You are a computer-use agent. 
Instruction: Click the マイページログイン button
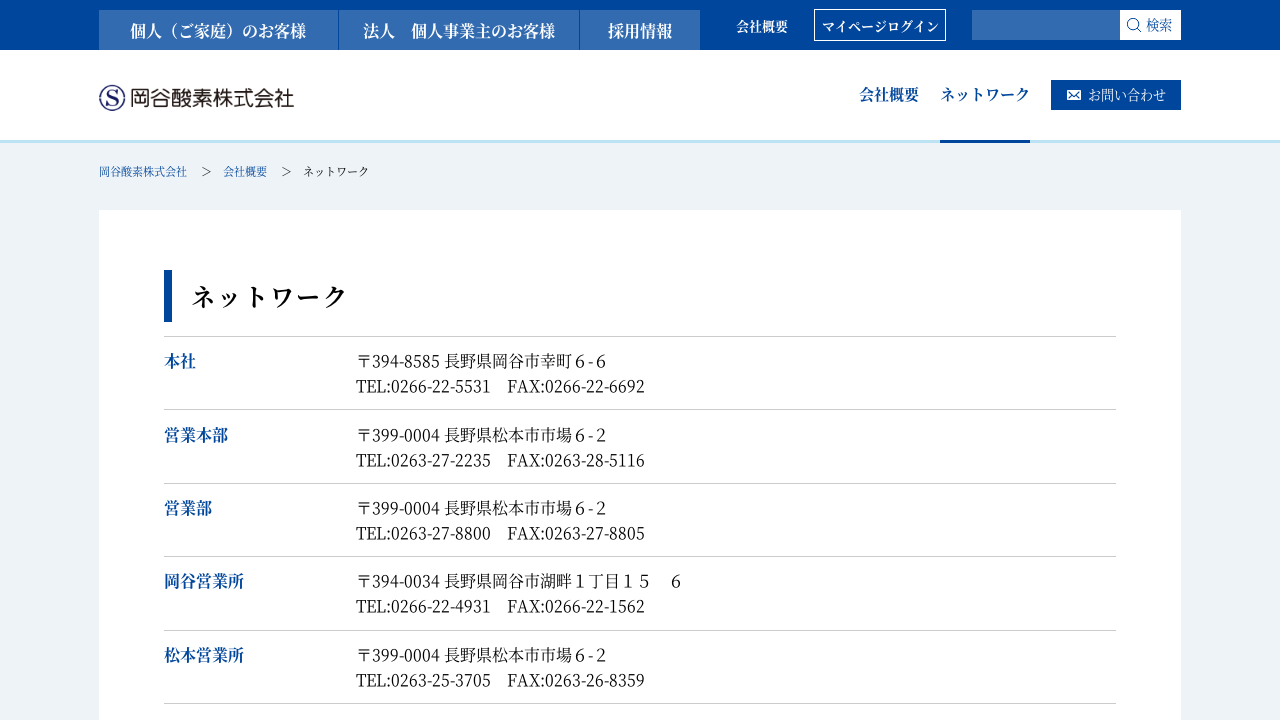[x=880, y=25]
